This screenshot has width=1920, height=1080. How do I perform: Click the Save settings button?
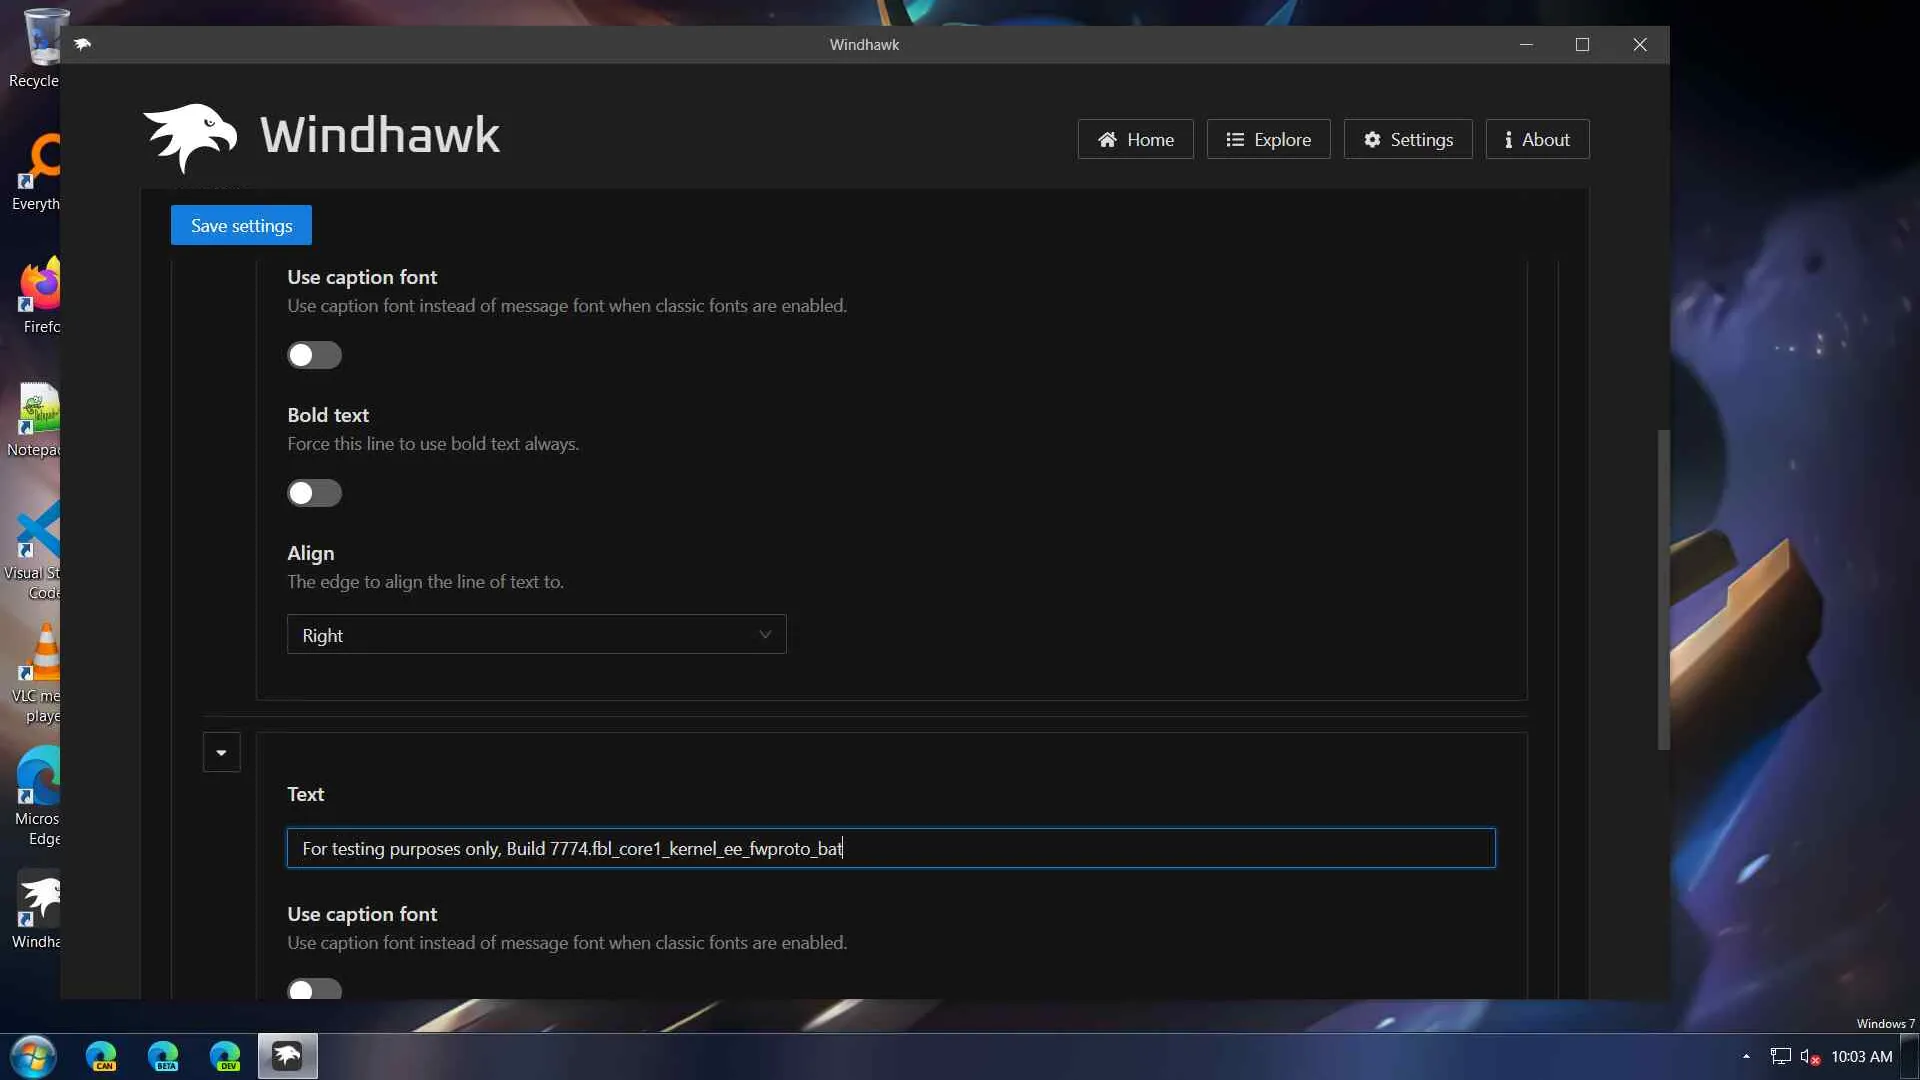(241, 226)
